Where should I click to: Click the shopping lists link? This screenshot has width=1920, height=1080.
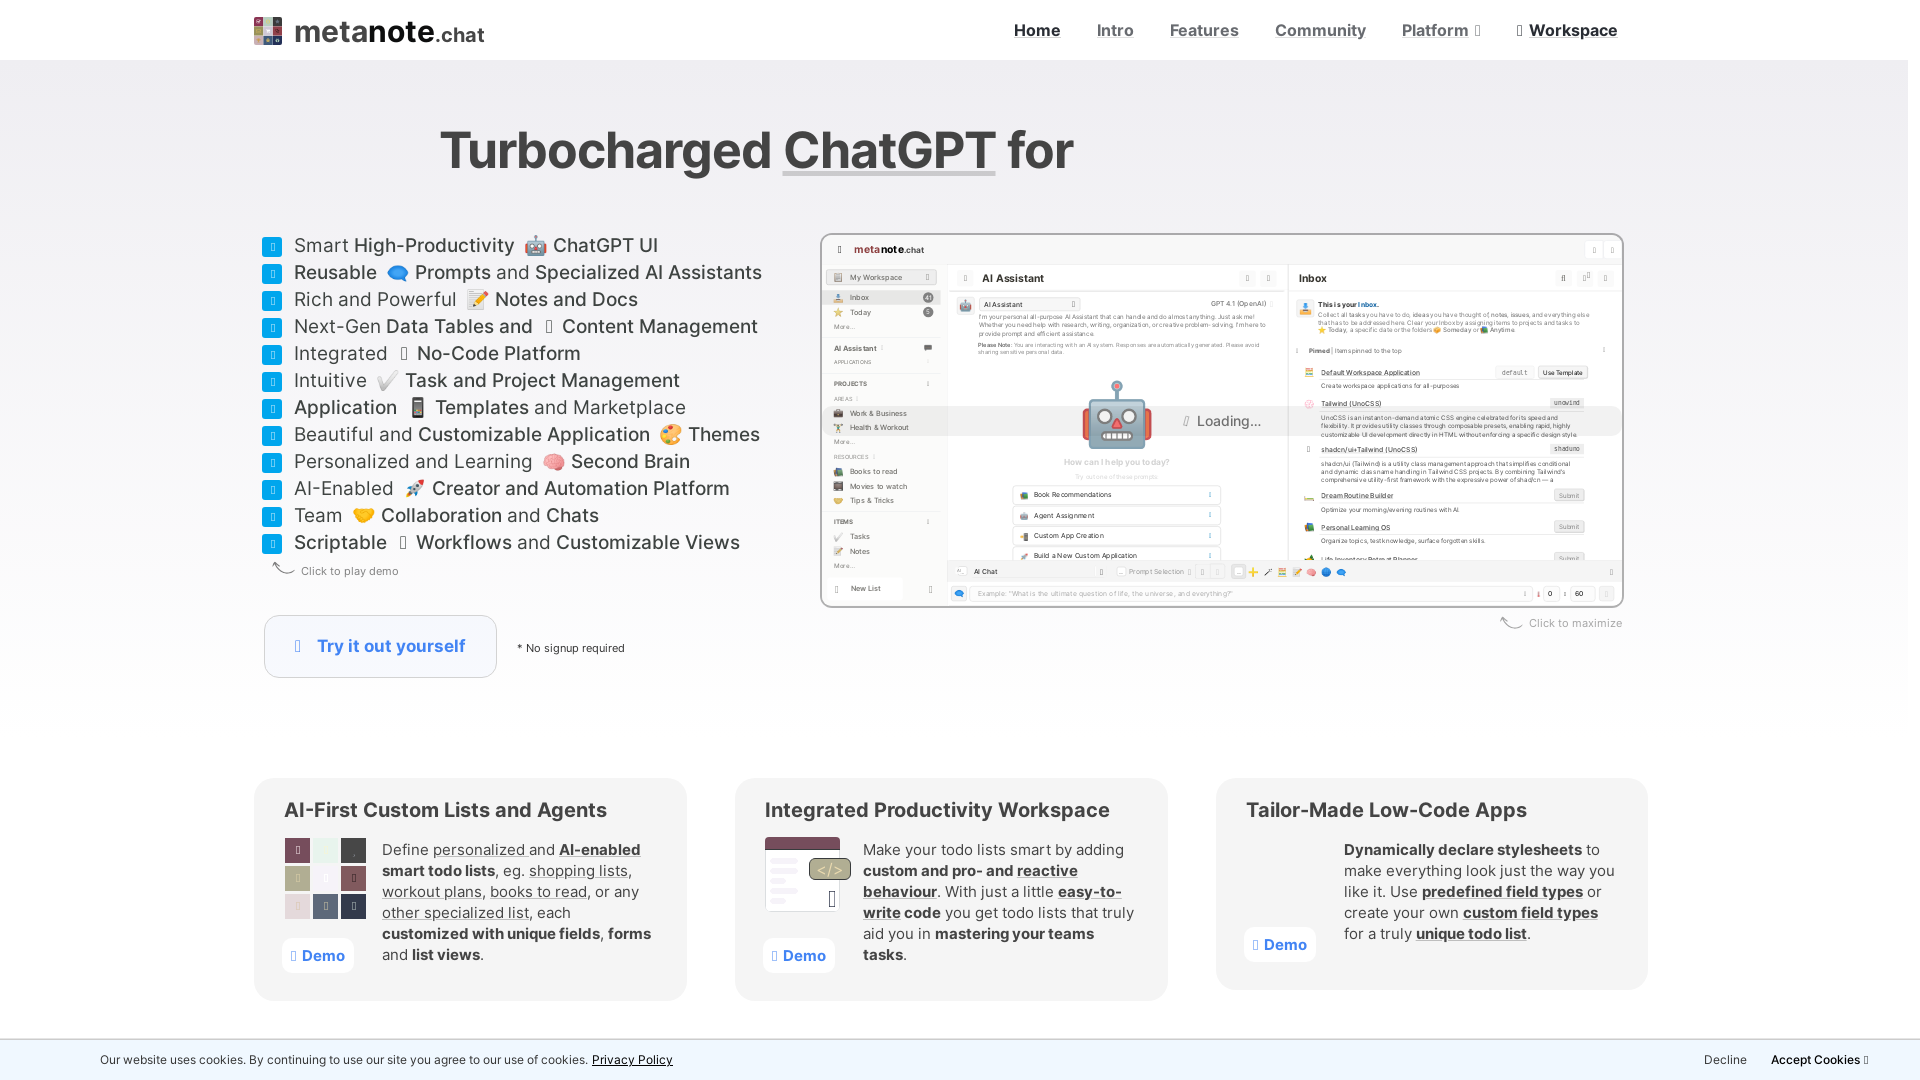click(578, 871)
